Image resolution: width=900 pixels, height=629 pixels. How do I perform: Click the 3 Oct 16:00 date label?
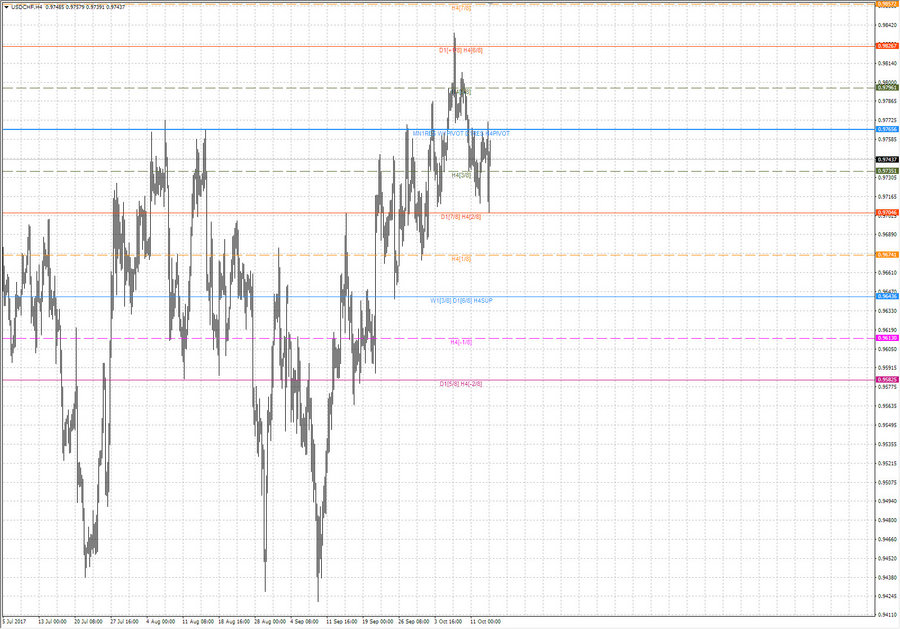pos(448,622)
